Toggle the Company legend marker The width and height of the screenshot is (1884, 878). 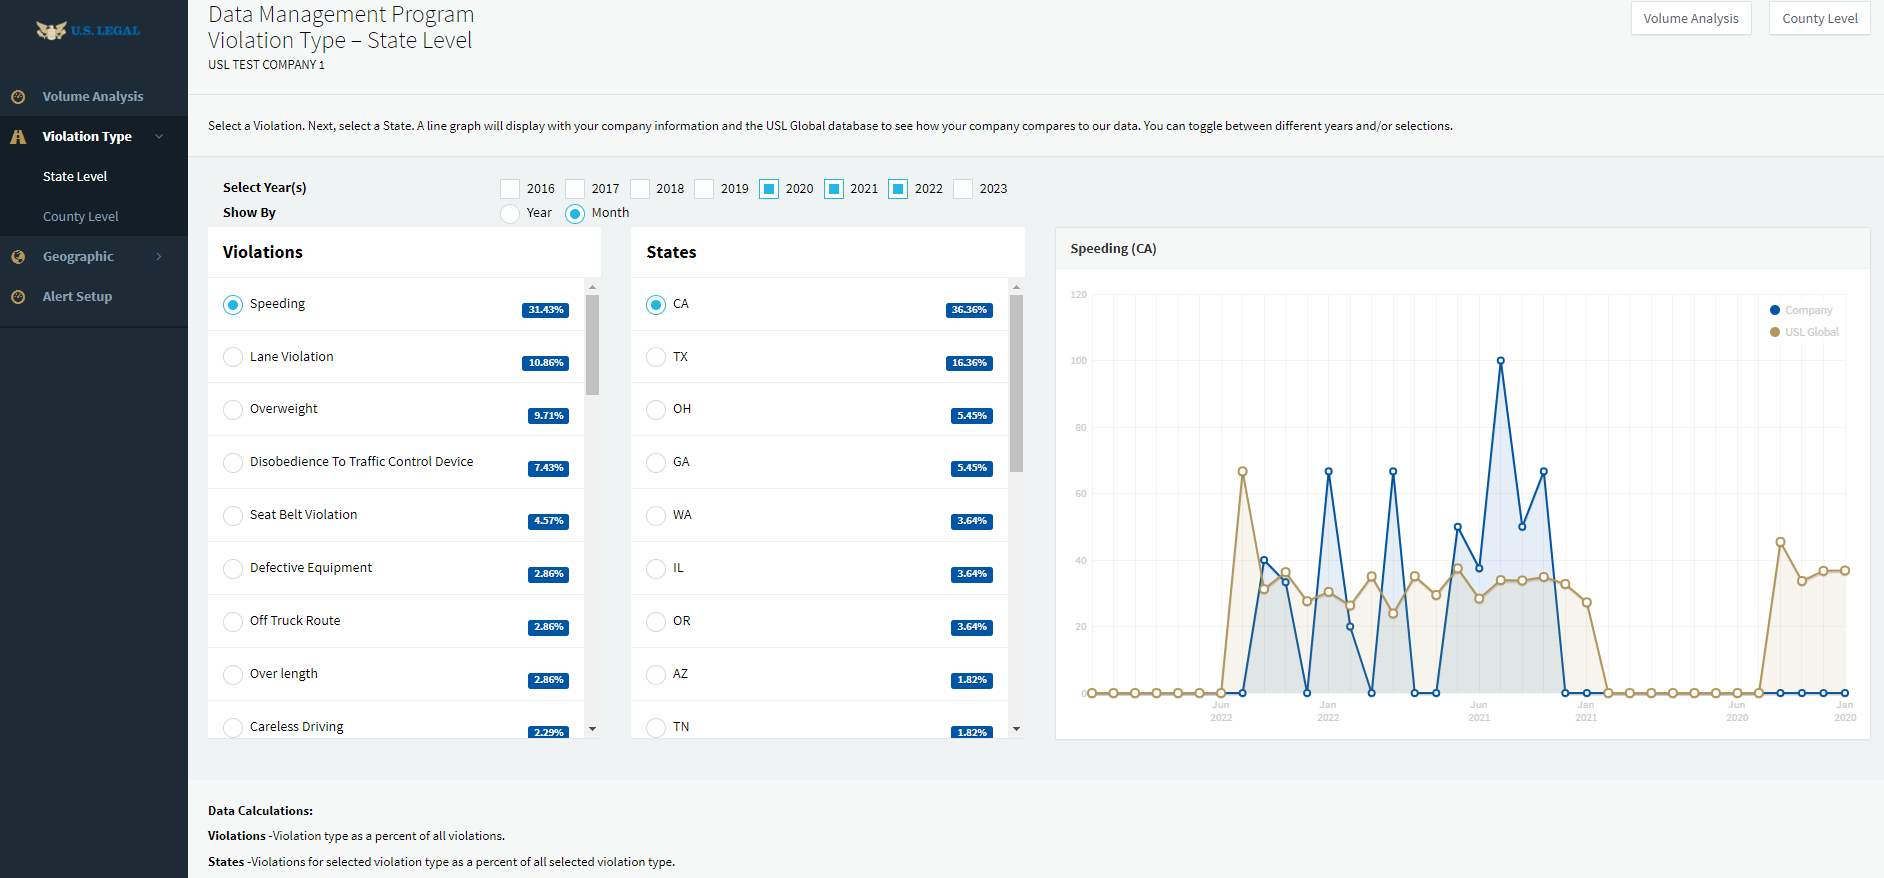tap(1775, 310)
